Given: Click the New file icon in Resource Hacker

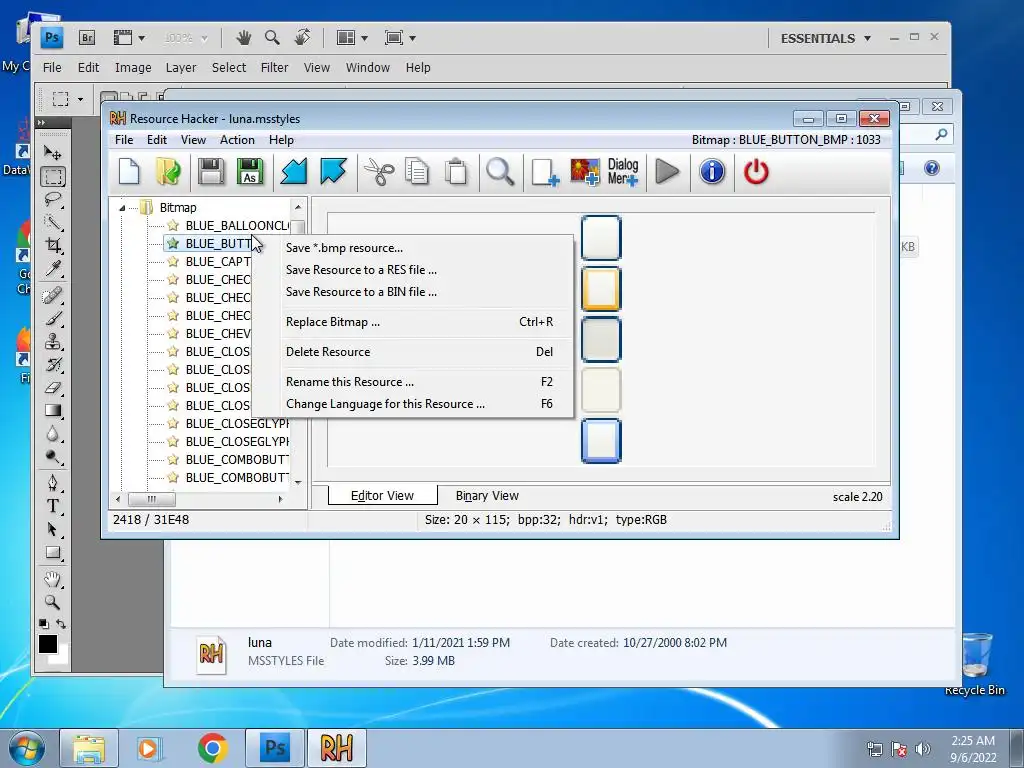Looking at the screenshot, I should [x=129, y=172].
